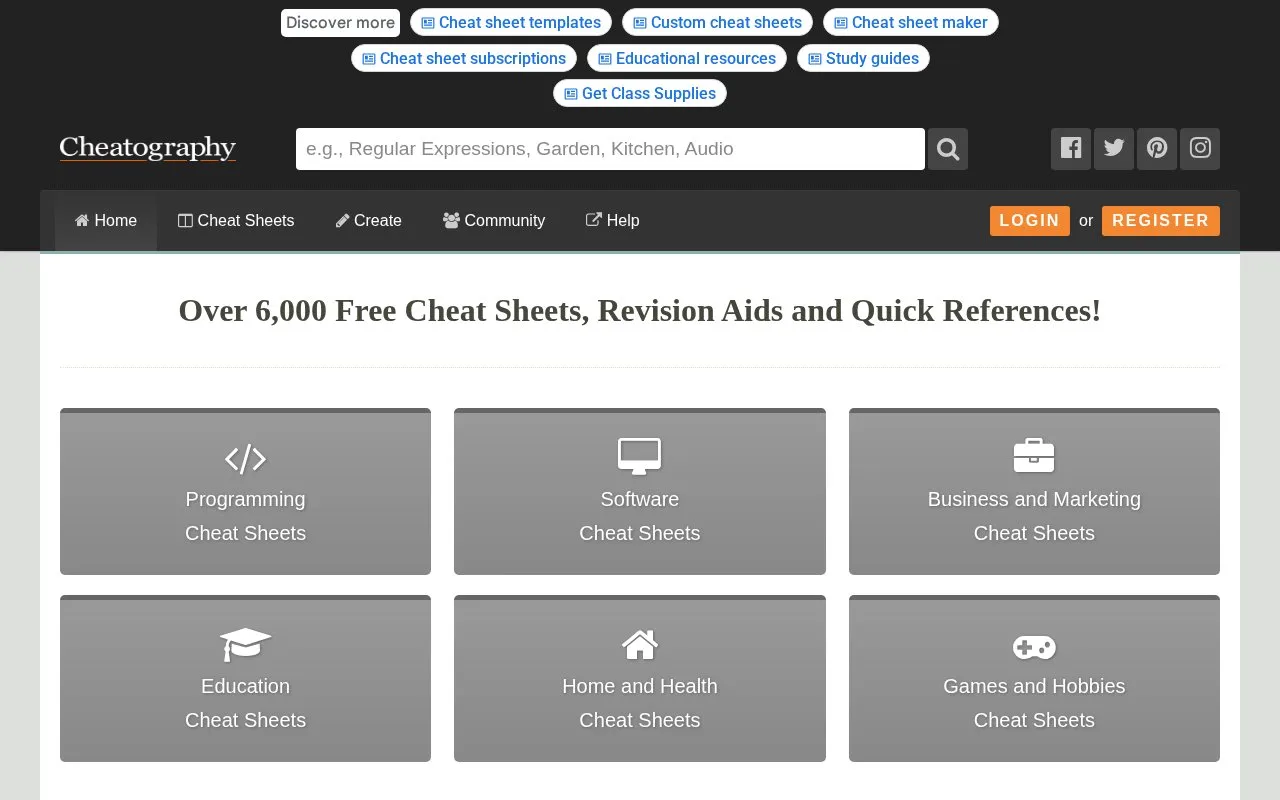Click the Programming code brackets icon
The width and height of the screenshot is (1280, 800).
(x=245, y=459)
